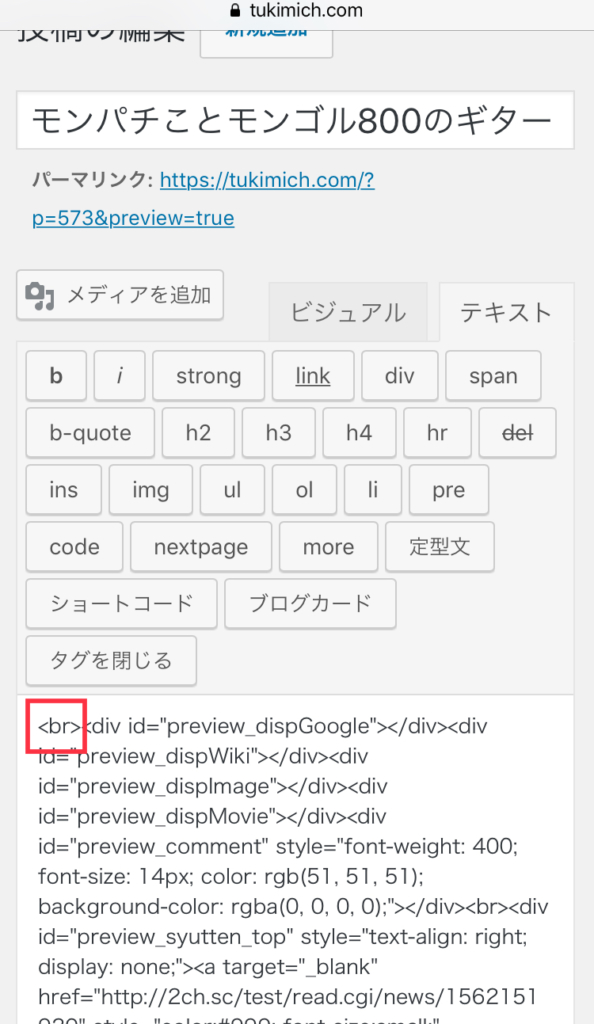Insert an h2 heading tag
This screenshot has height=1024, width=594.
[x=198, y=432]
